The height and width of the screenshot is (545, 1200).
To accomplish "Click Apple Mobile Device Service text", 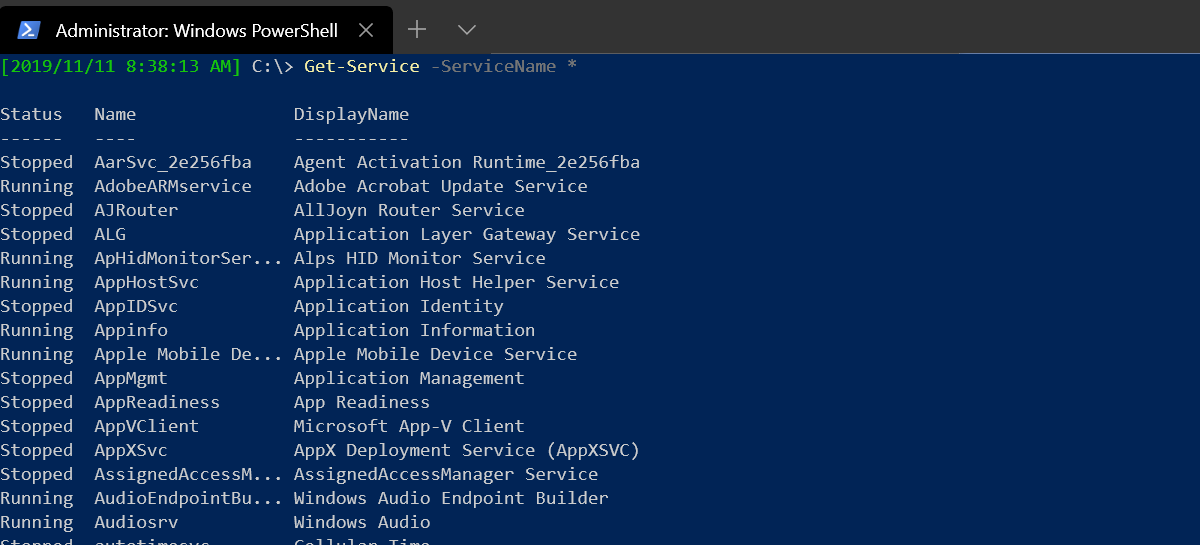I will pos(435,354).
